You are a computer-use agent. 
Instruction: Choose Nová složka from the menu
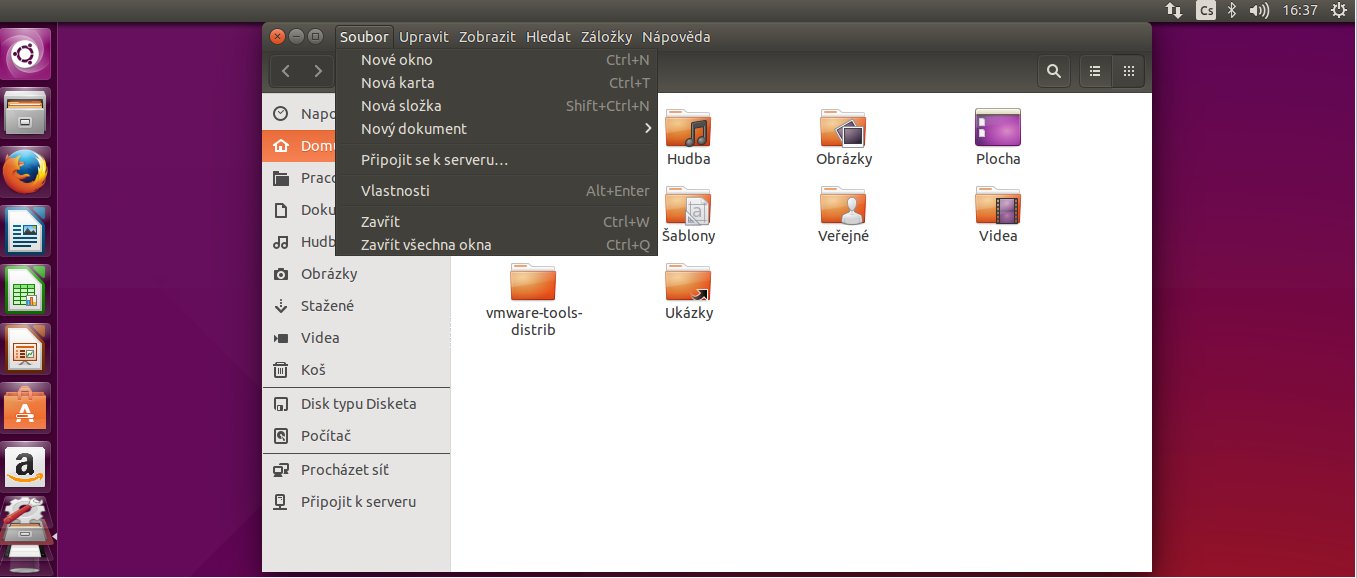click(401, 106)
